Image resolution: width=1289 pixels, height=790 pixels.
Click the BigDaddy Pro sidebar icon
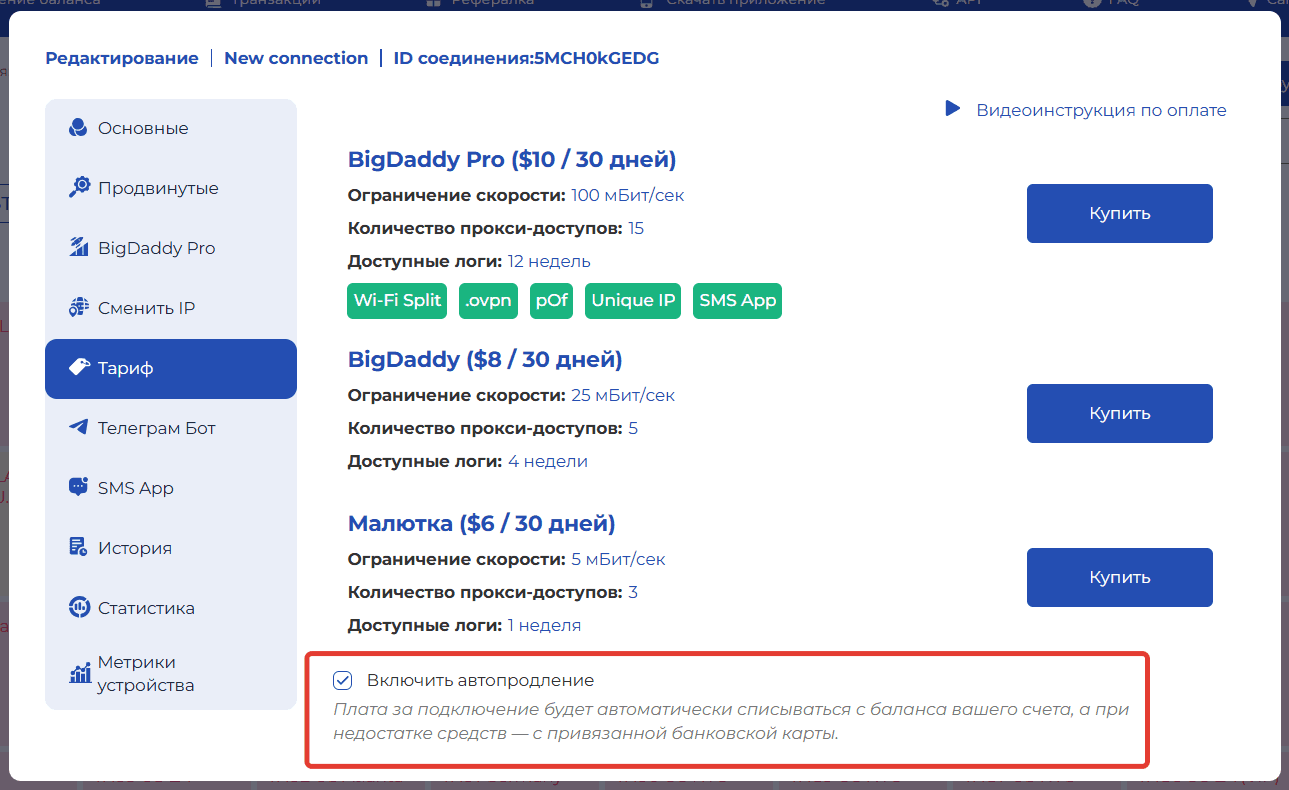pyautogui.click(x=79, y=248)
